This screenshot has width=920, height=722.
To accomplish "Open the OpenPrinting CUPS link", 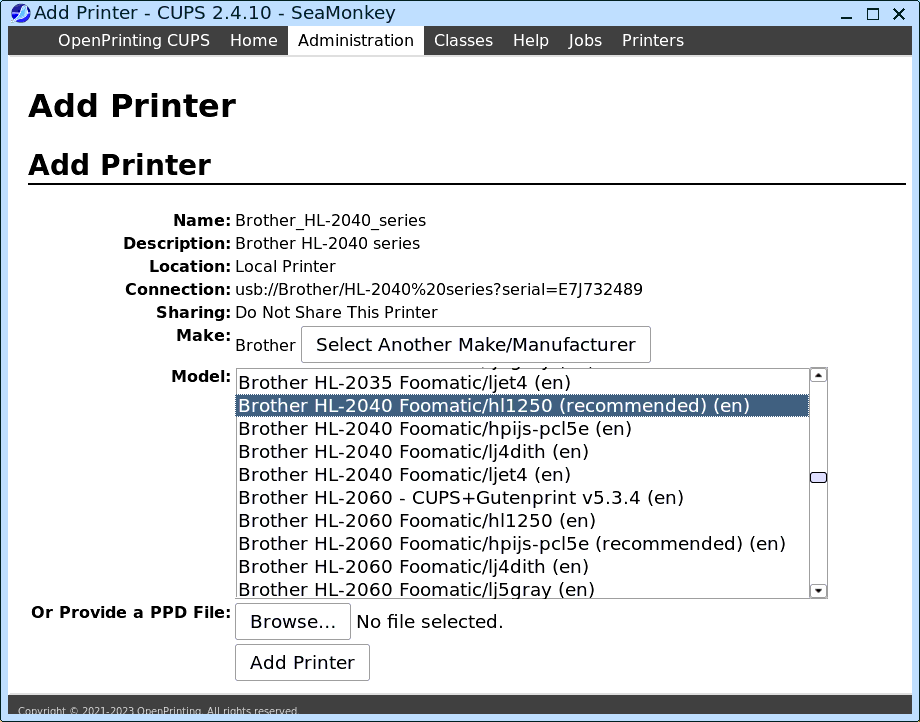I will point(134,40).
